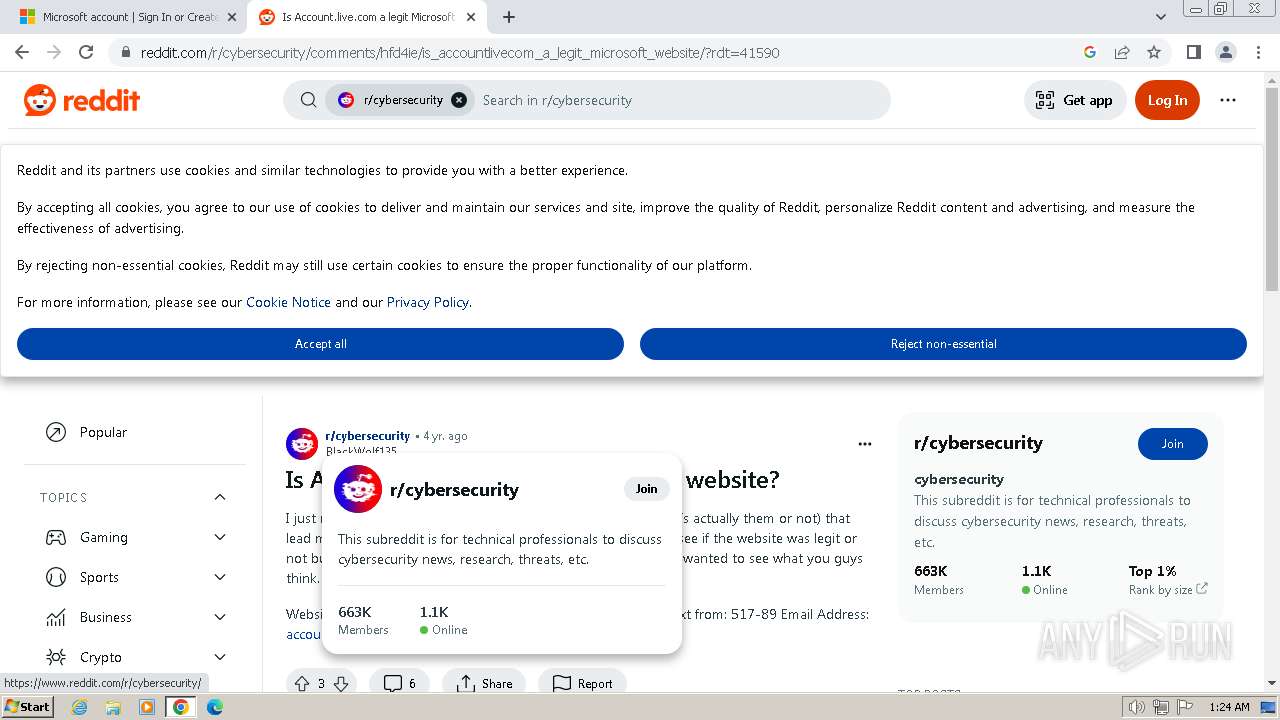Screen dimensions: 1280x720
Task: Open the post's three-dots options menu
Action: (x=865, y=444)
